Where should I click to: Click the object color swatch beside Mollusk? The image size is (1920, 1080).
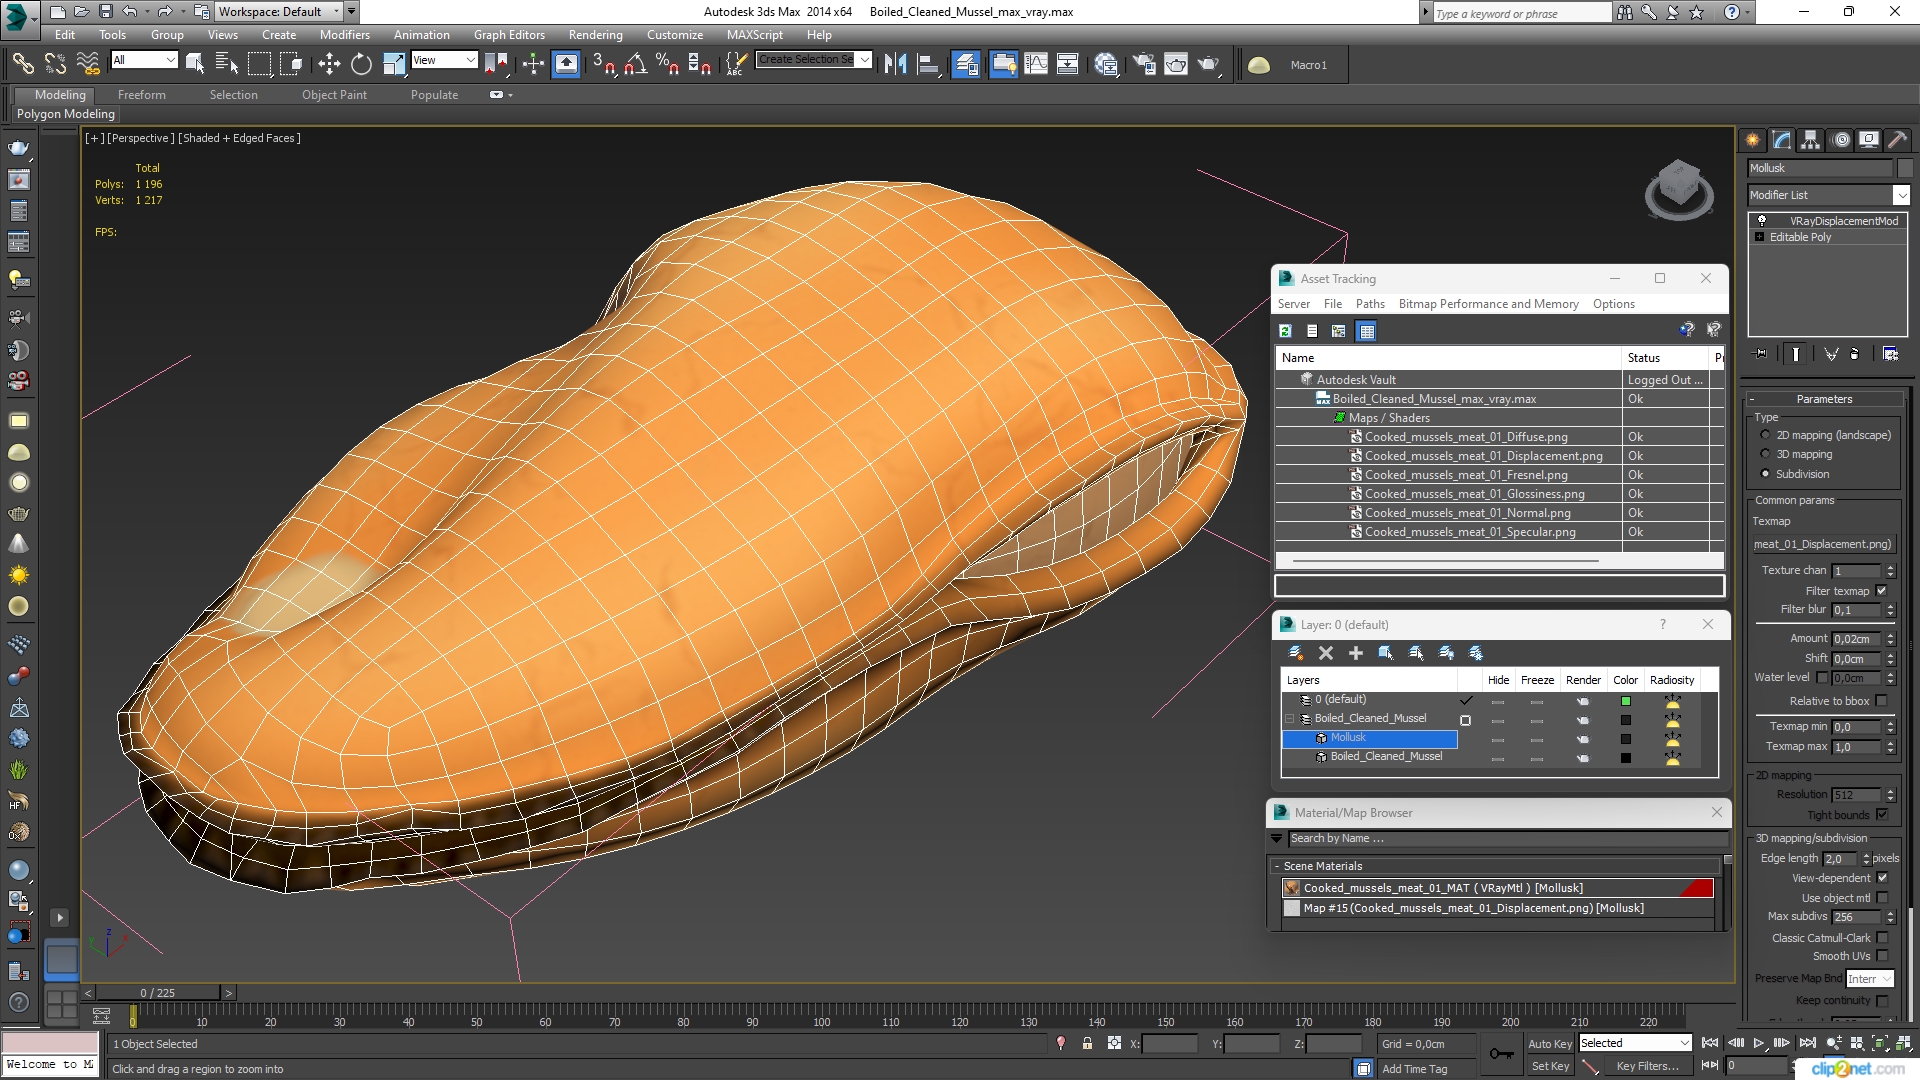[x=1905, y=168]
